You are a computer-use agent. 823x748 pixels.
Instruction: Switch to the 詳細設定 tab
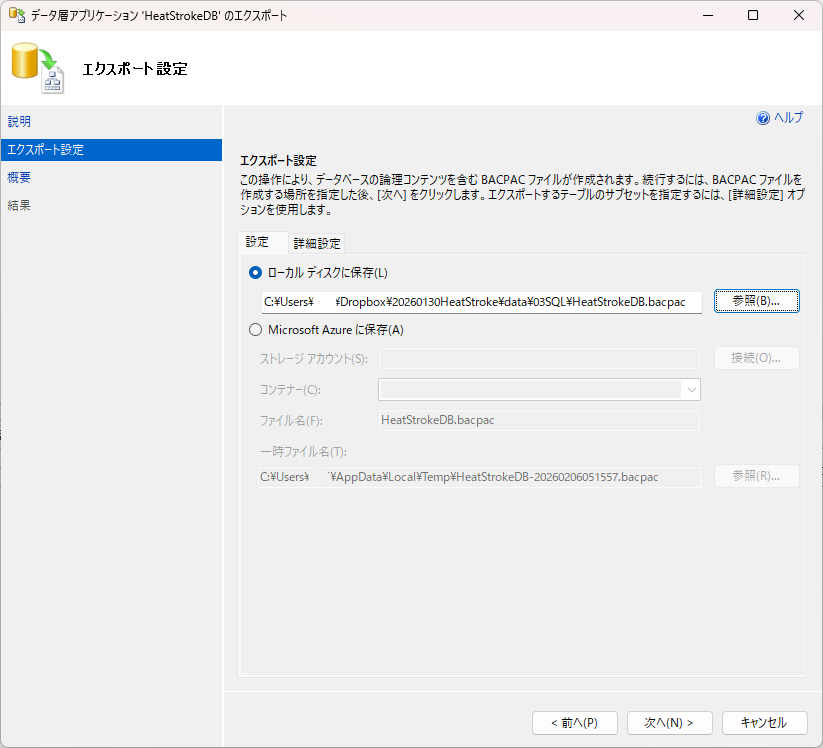click(317, 243)
